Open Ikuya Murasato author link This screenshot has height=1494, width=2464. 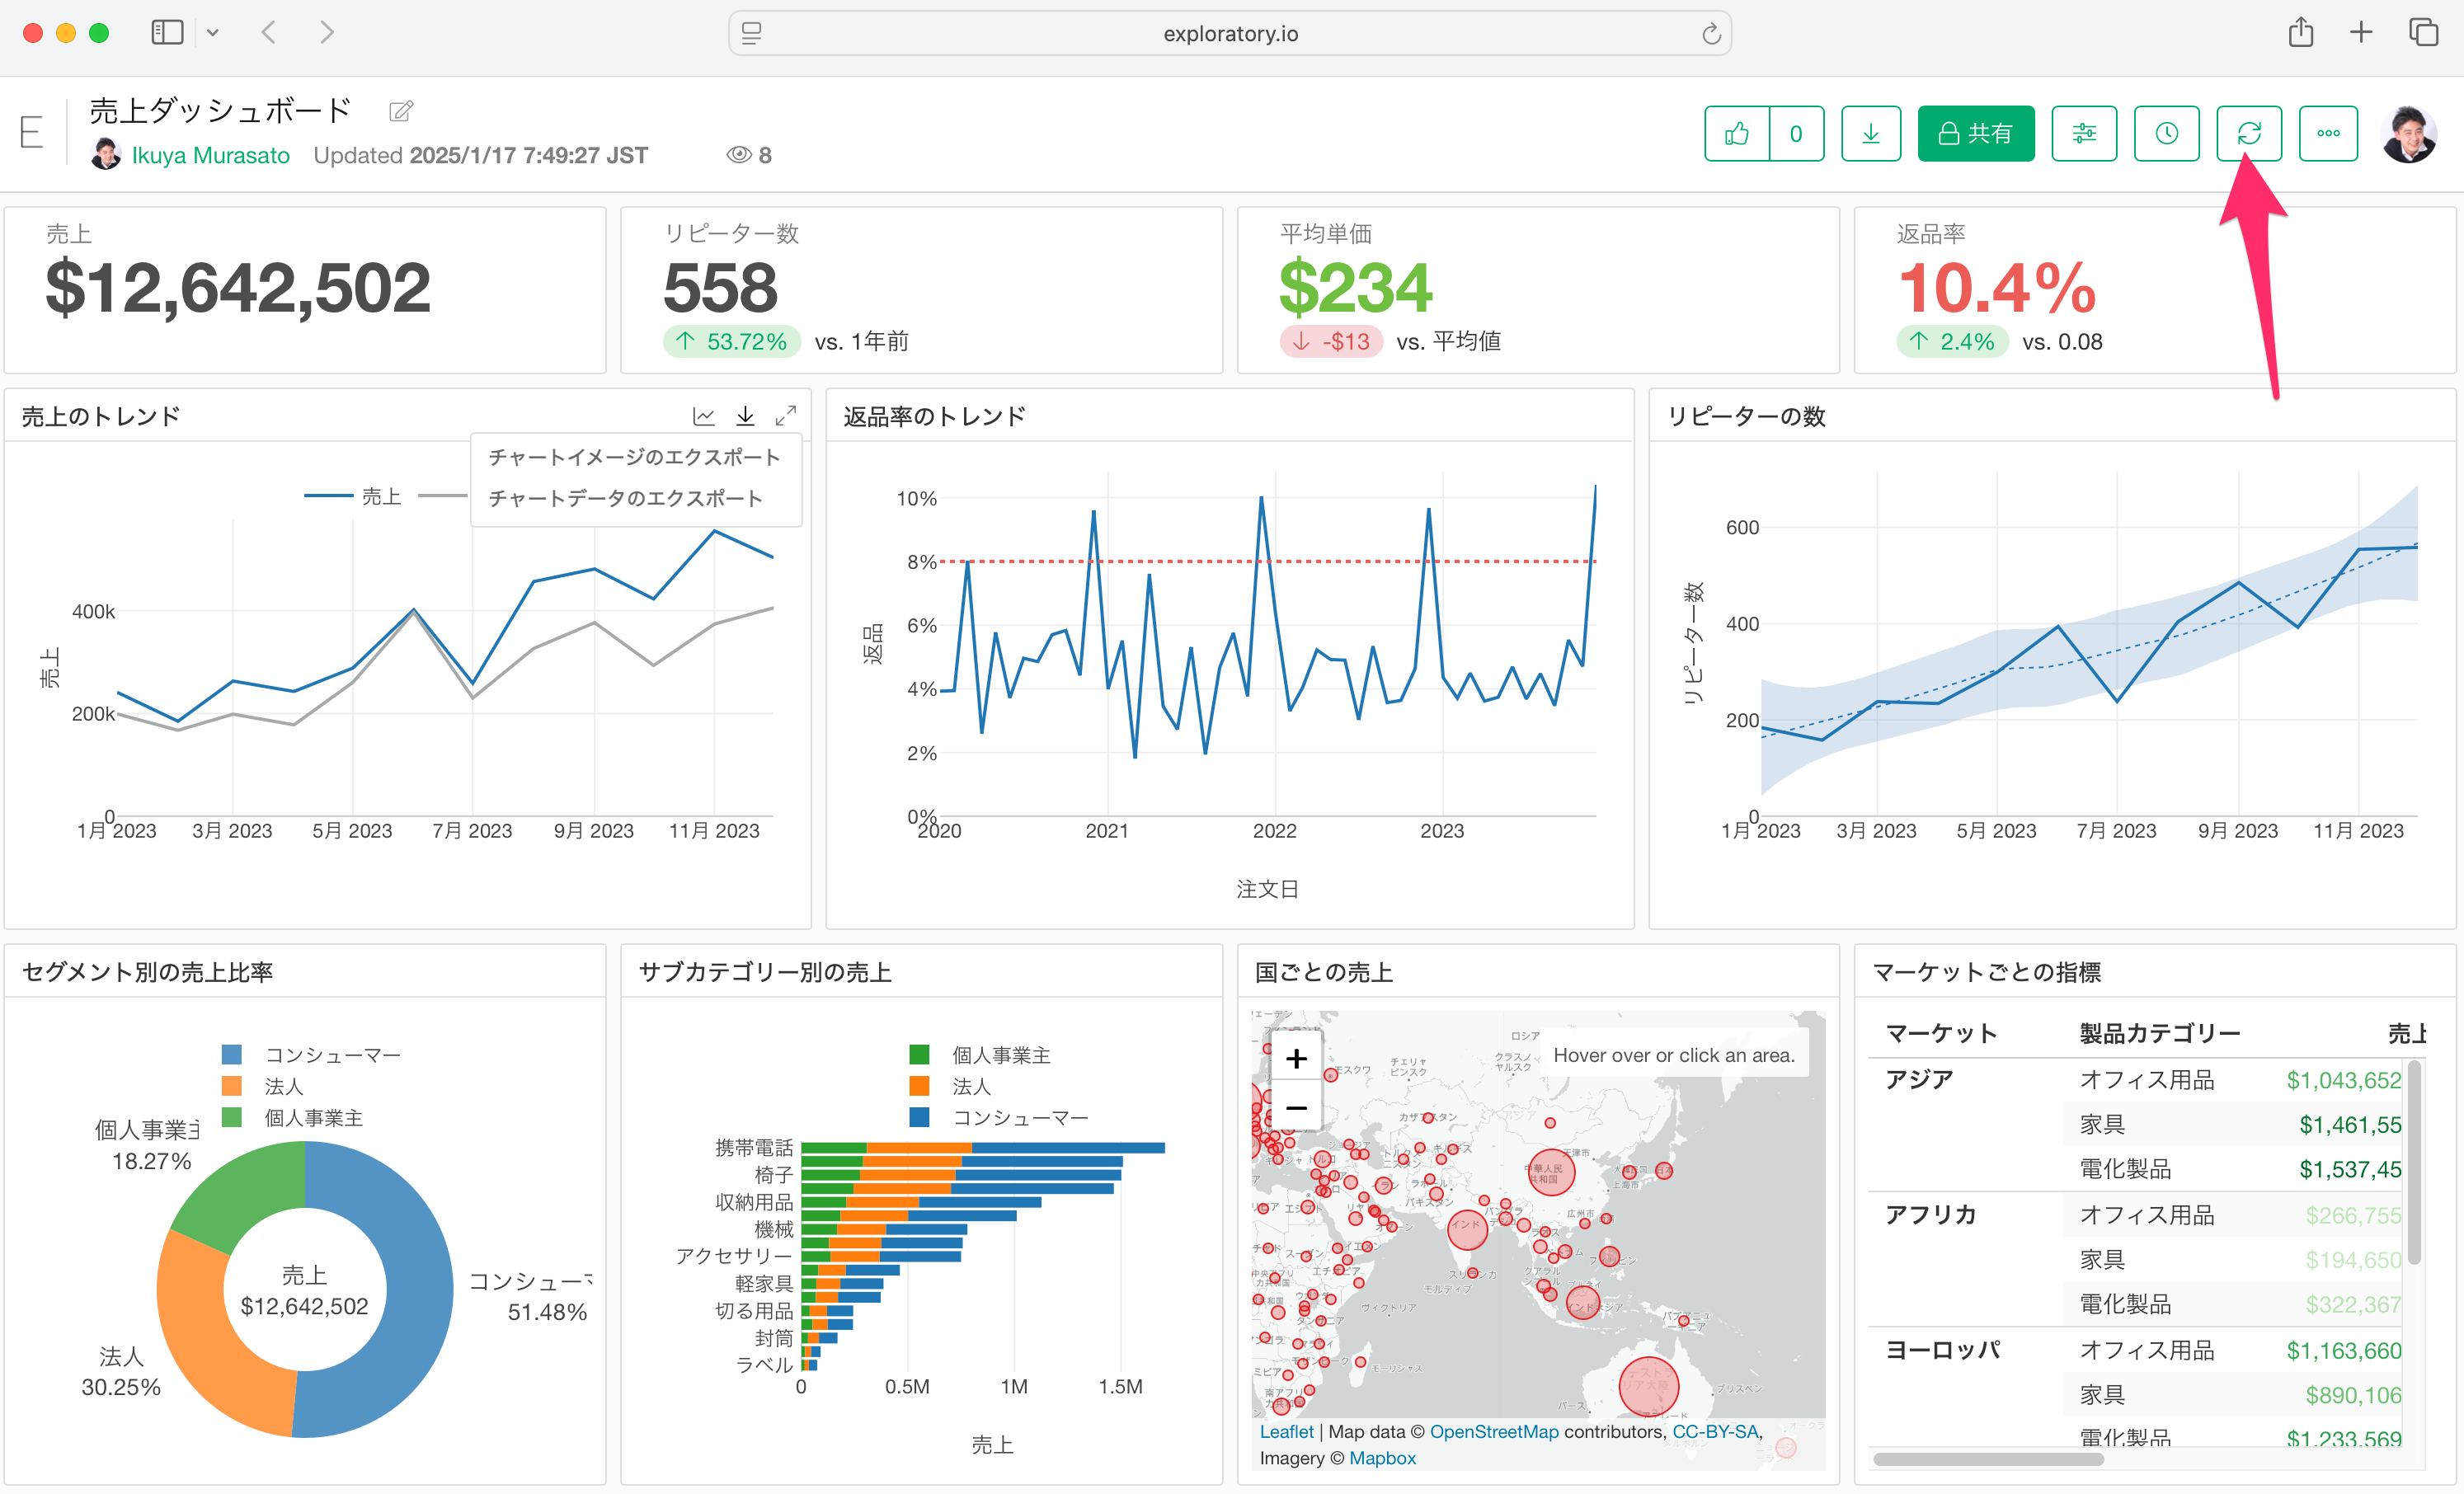[x=210, y=155]
